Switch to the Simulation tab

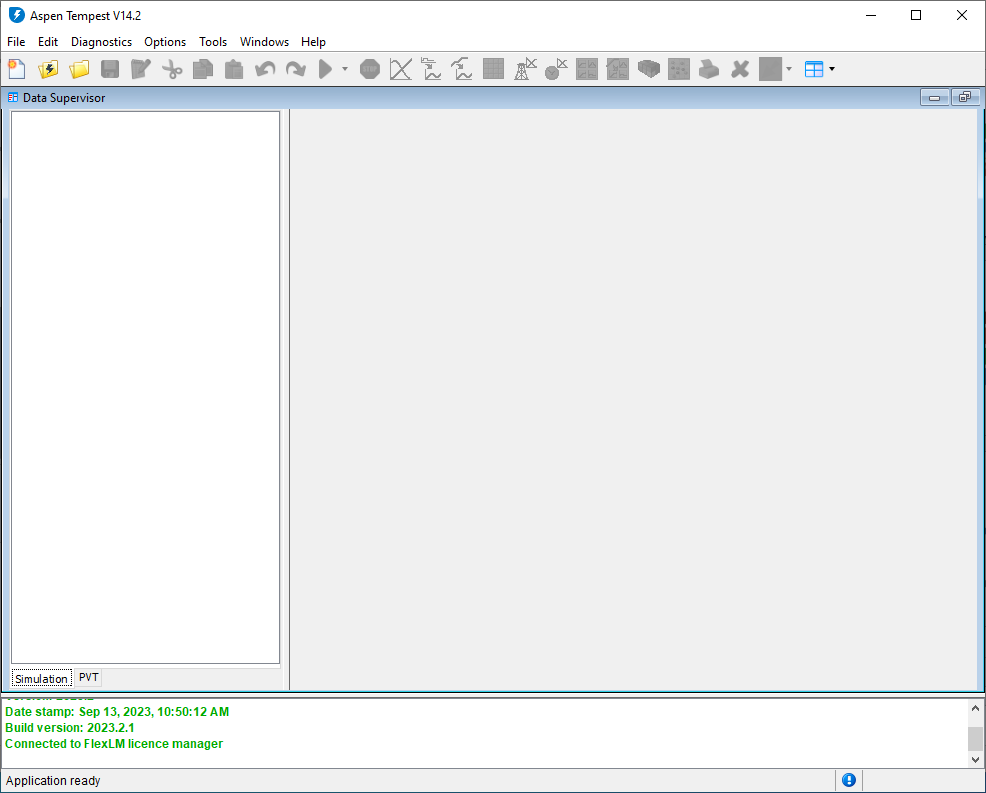(x=42, y=679)
